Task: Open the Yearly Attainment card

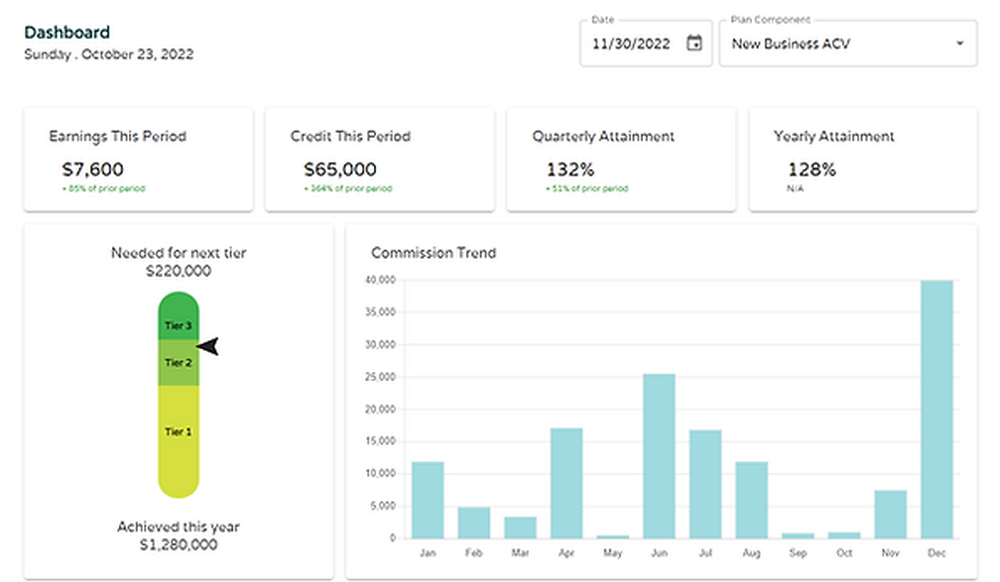Action: click(x=863, y=159)
